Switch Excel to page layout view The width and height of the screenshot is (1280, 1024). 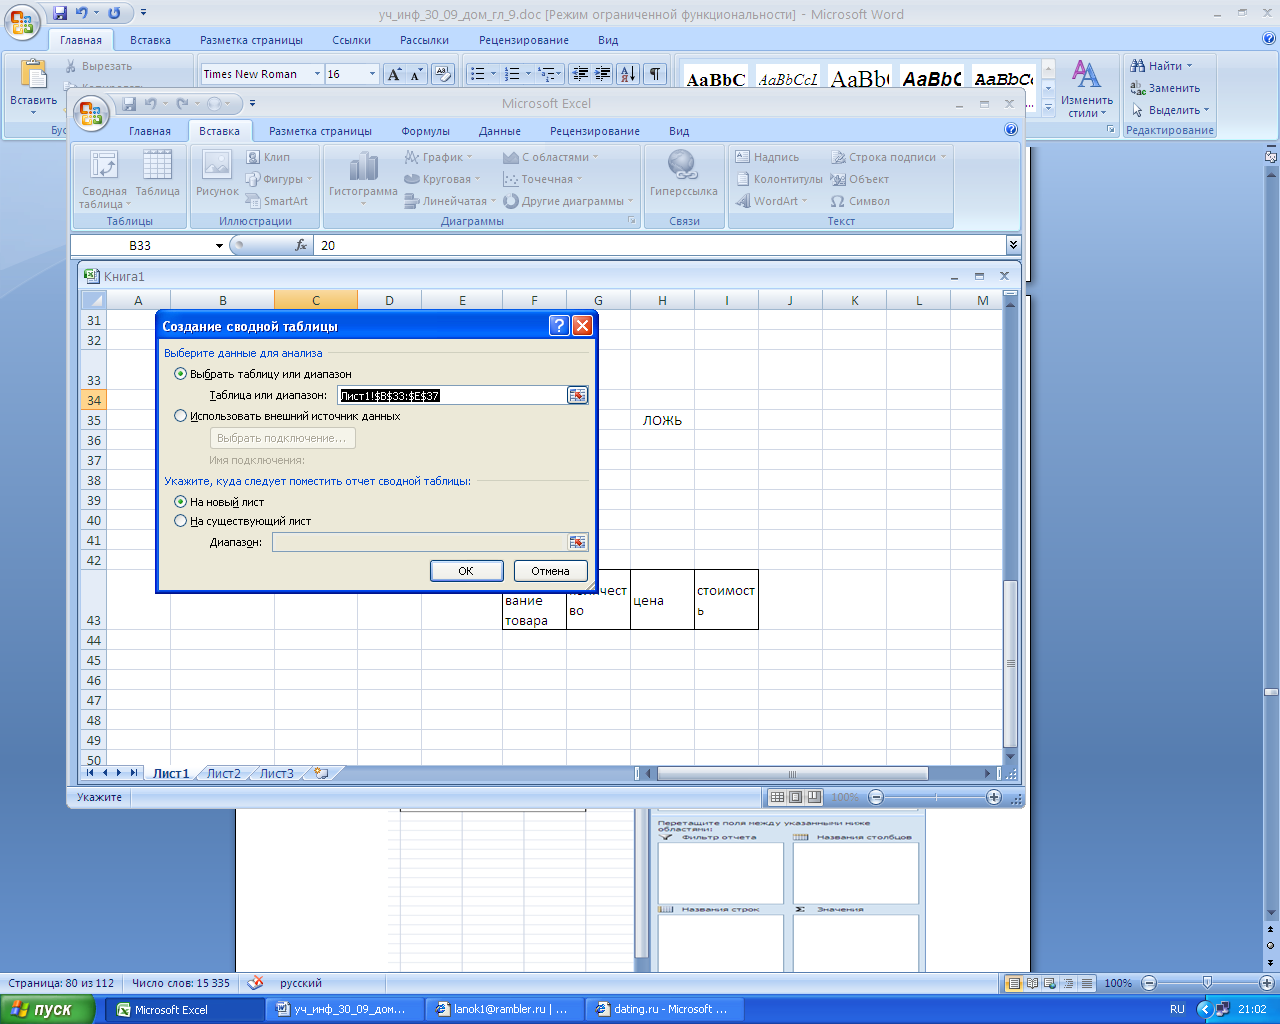click(796, 797)
